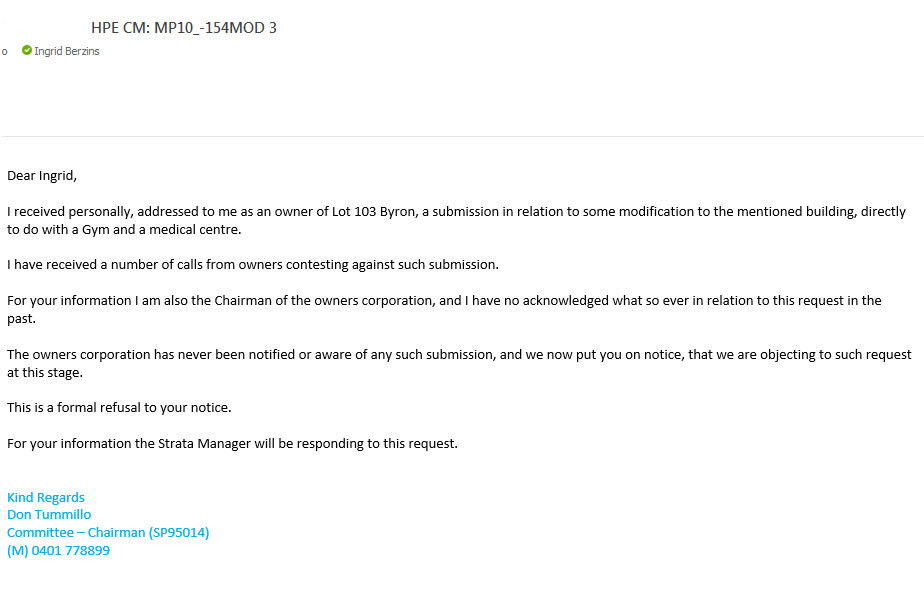Click the line starting The owners corporation has never
The height and width of the screenshot is (610, 924).
tap(459, 355)
